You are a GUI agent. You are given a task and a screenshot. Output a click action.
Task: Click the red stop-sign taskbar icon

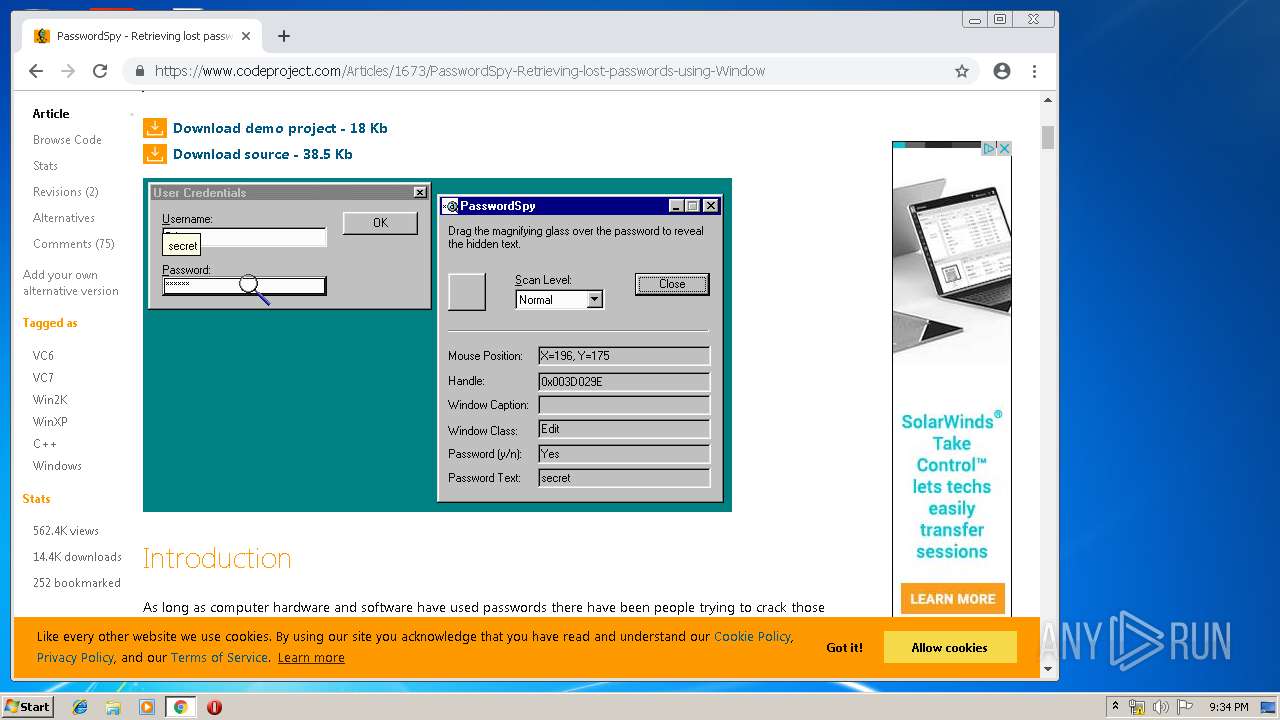click(x=214, y=707)
